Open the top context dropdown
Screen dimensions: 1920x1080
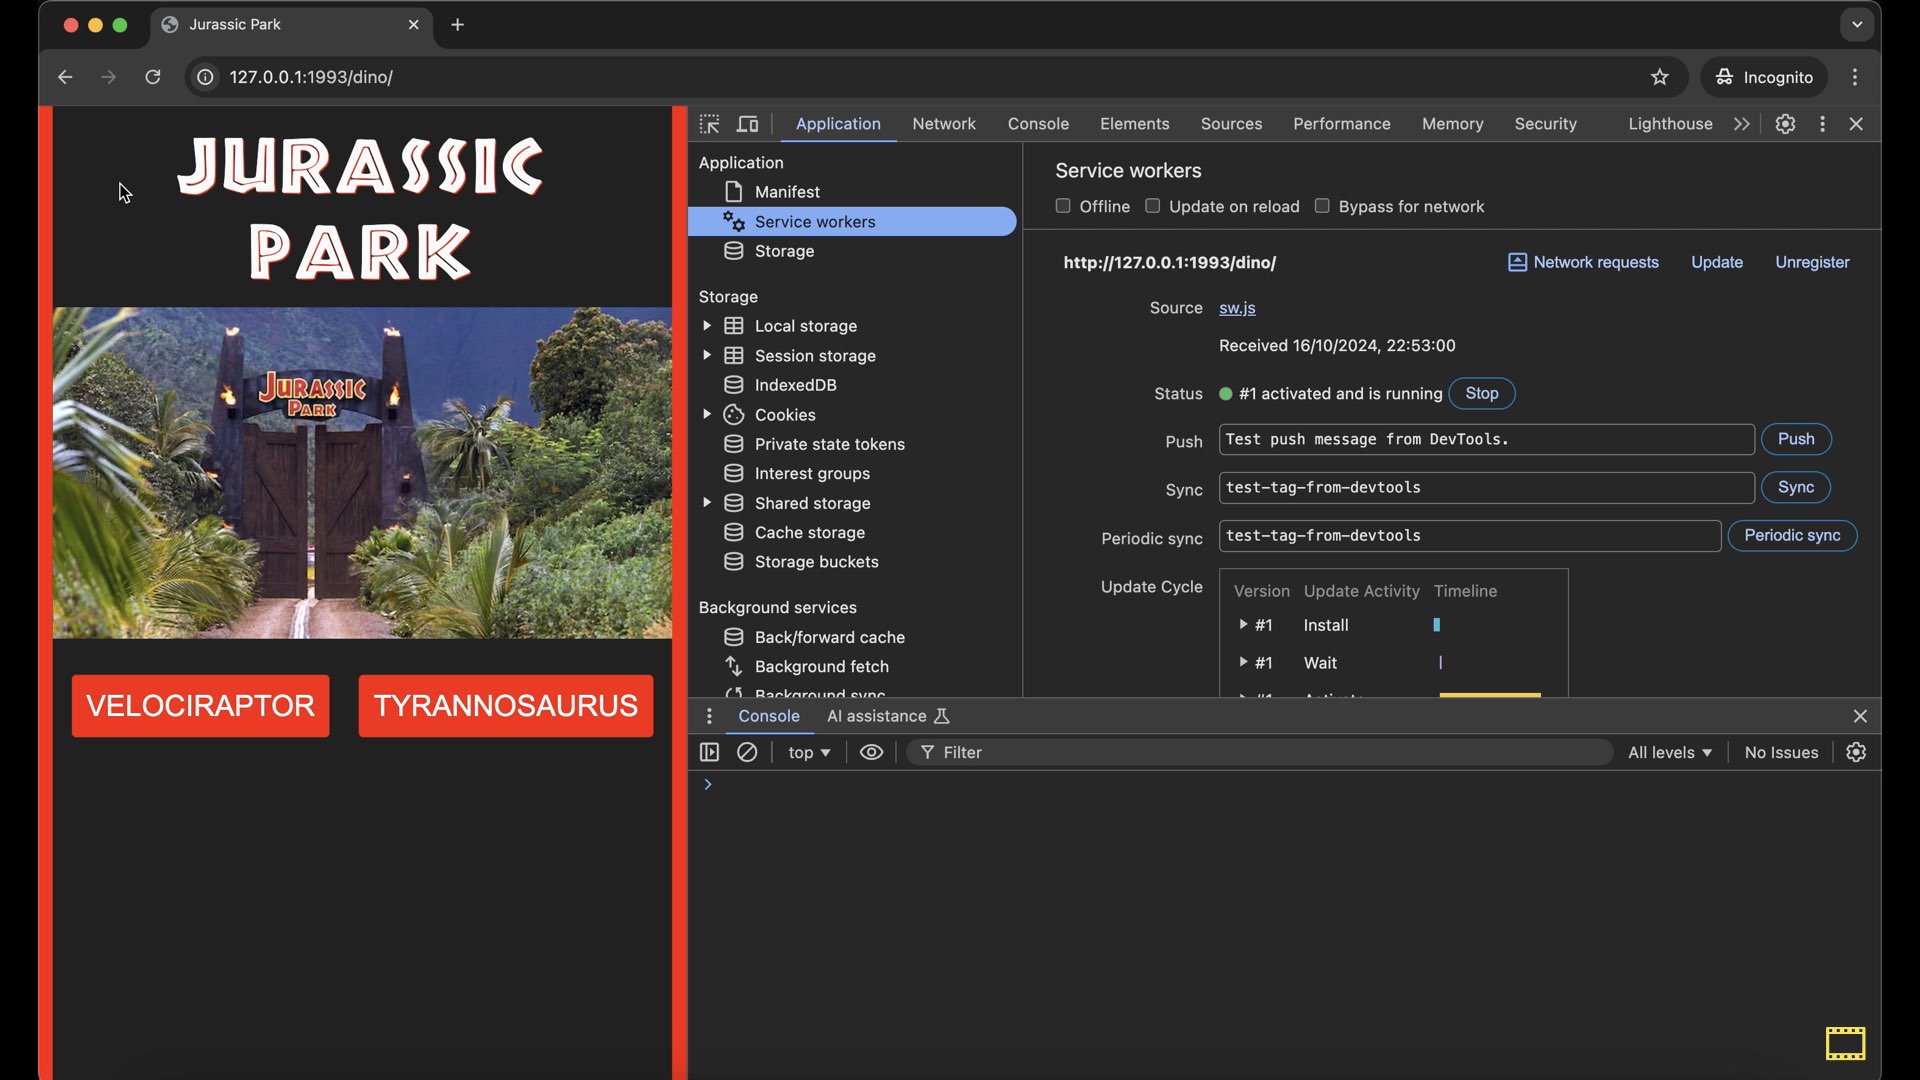808,752
